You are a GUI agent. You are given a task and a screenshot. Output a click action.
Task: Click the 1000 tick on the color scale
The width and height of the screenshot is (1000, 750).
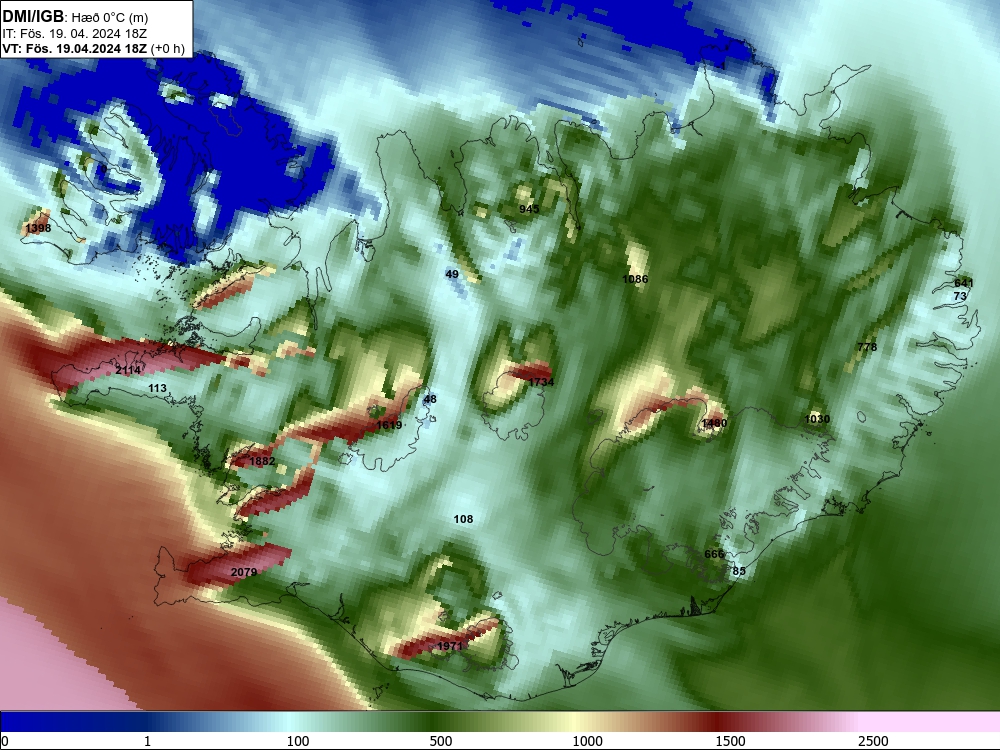point(587,741)
